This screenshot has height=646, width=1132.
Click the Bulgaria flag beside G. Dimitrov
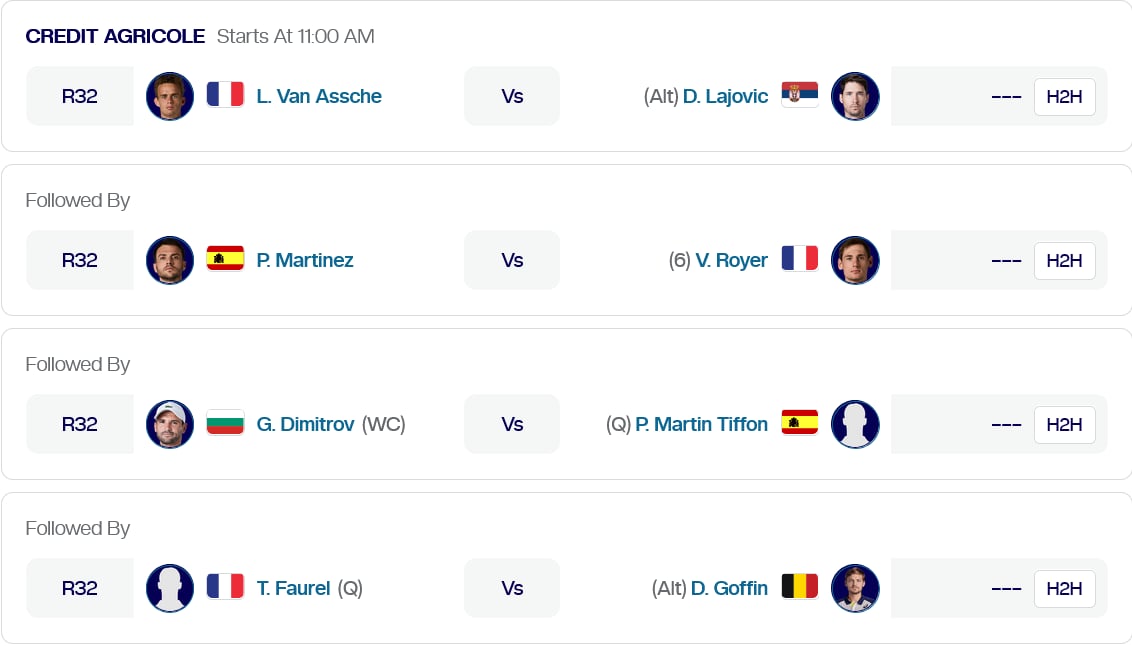pyautogui.click(x=225, y=424)
